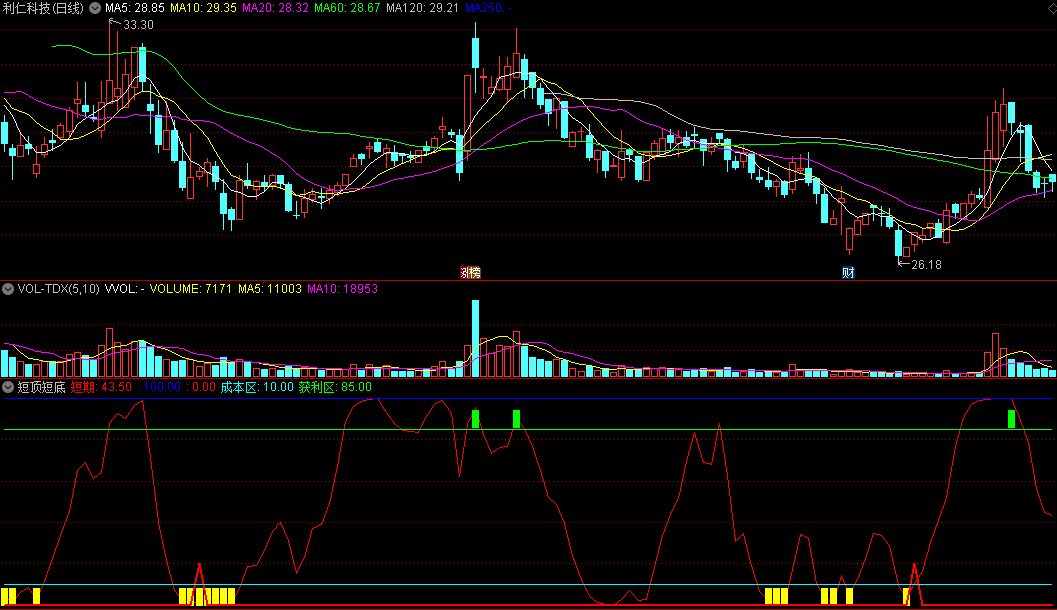1057x610 pixels.
Task: Click the 33.30 high price label
Action: [x=138, y=25]
